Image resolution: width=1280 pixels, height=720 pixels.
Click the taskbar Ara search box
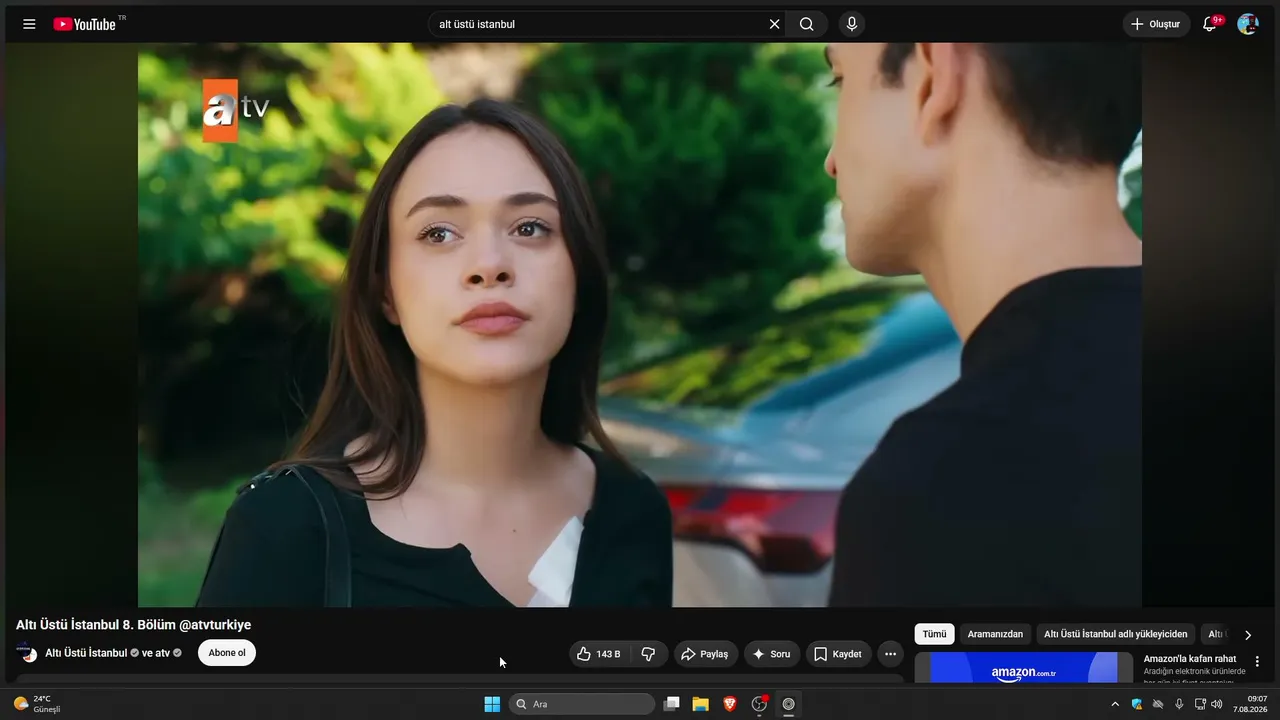pos(582,704)
